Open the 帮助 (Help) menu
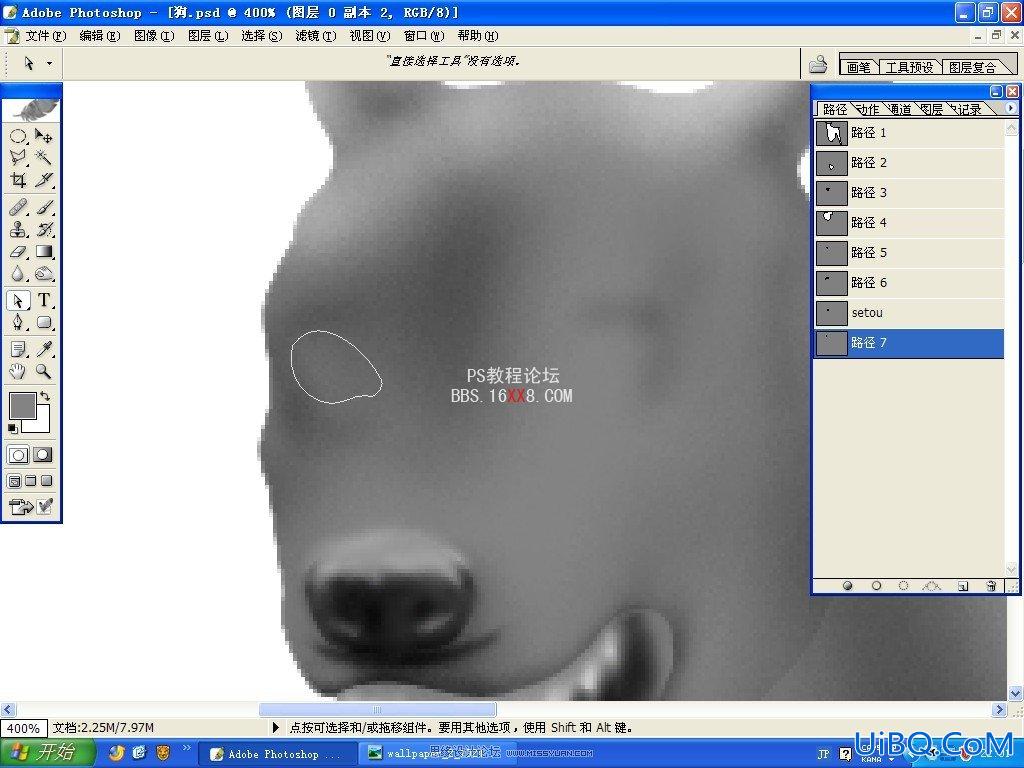 click(477, 36)
